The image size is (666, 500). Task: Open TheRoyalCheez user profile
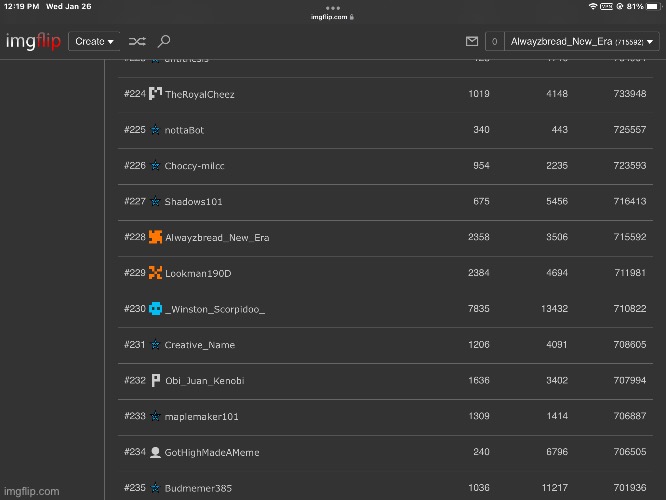(x=200, y=94)
